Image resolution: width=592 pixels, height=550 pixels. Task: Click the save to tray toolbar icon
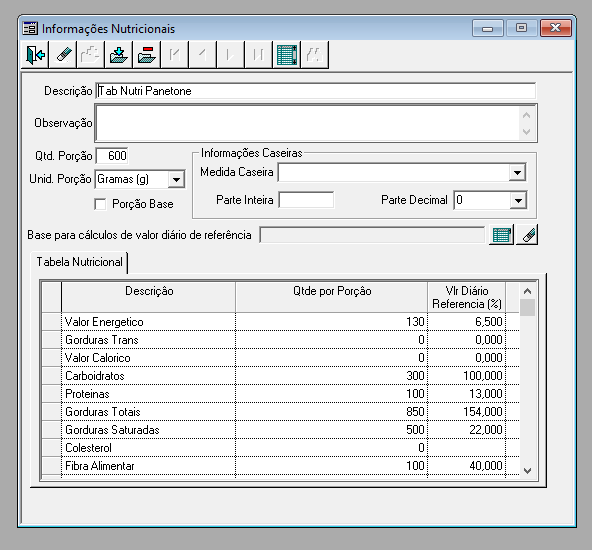point(119,55)
